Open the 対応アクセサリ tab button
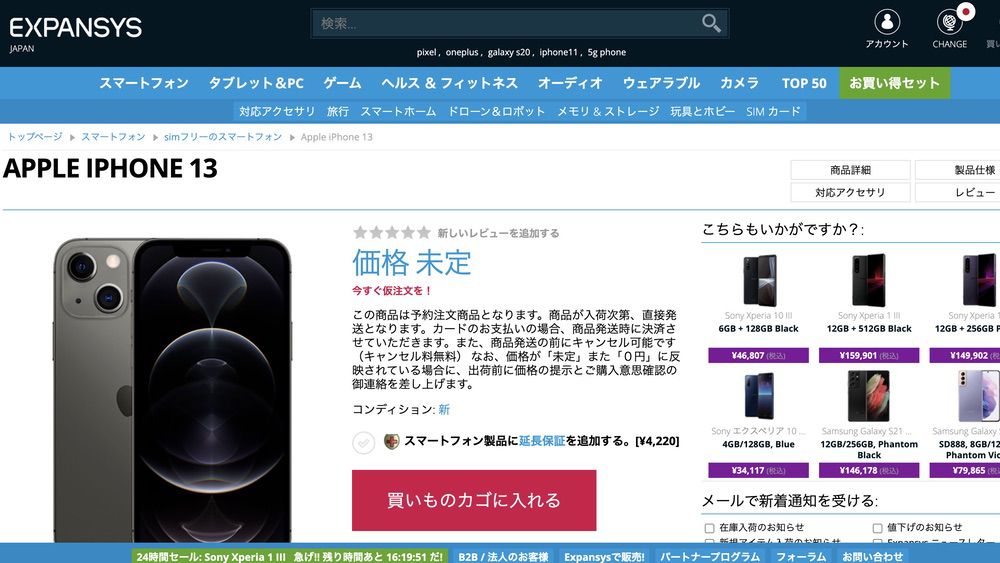Viewport: 1000px width, 563px height. (x=850, y=192)
